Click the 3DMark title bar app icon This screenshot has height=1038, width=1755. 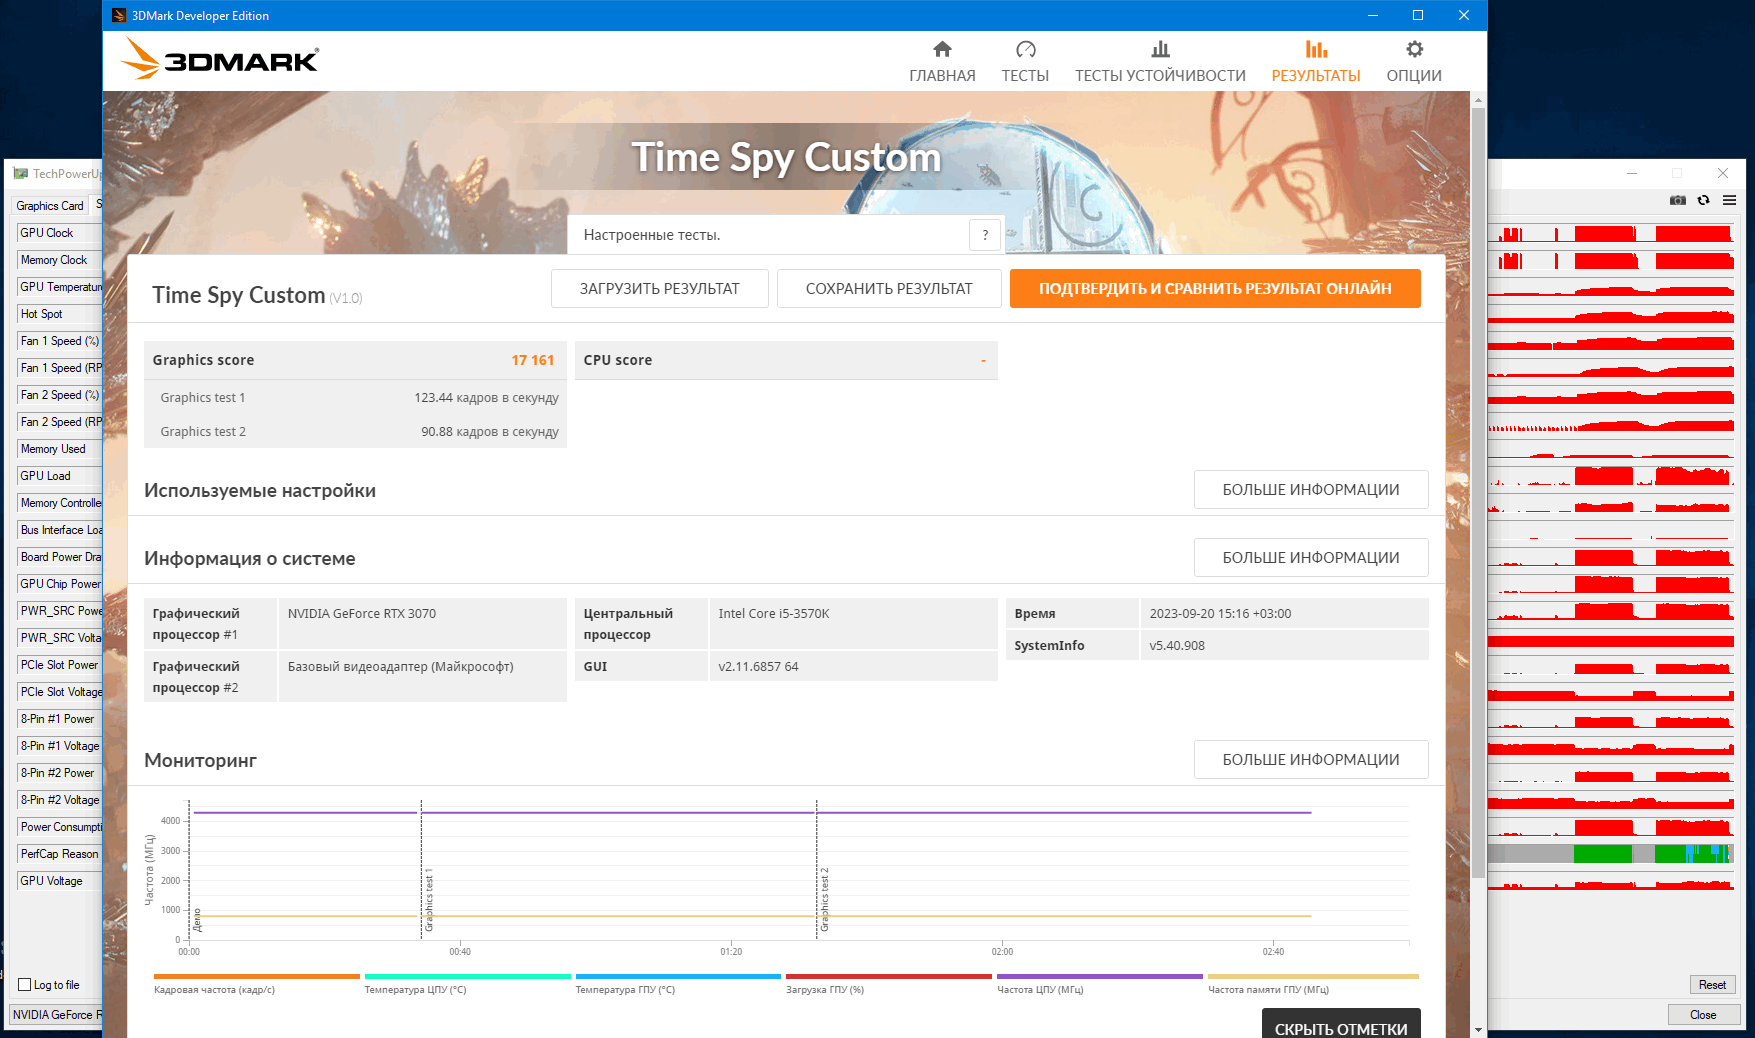pos(119,15)
